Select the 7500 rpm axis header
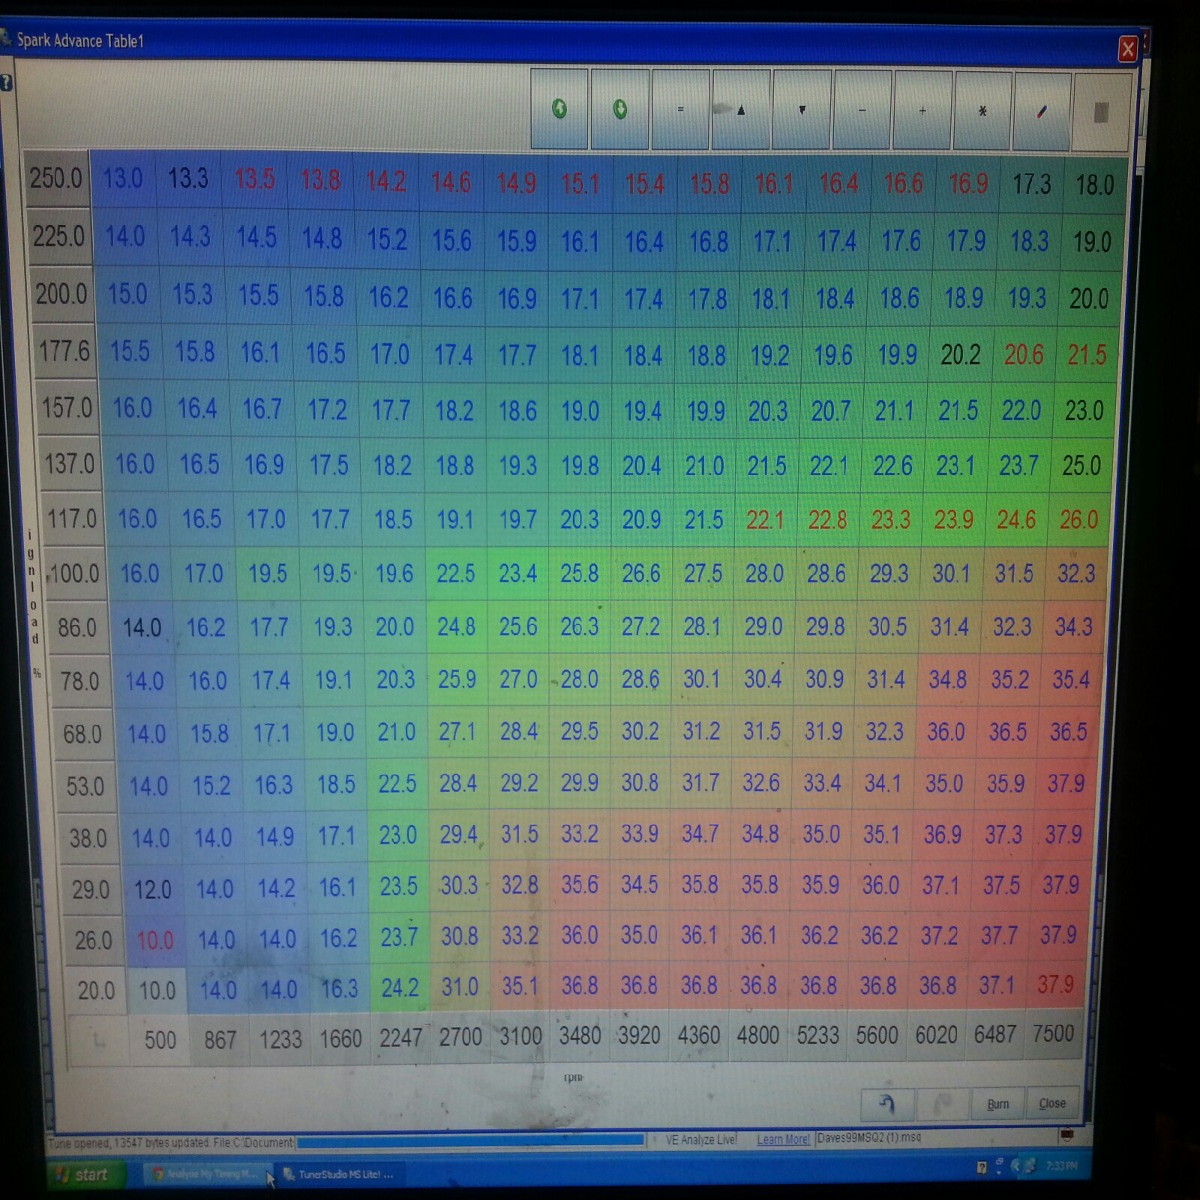The image size is (1200, 1200). pos(1053,1033)
